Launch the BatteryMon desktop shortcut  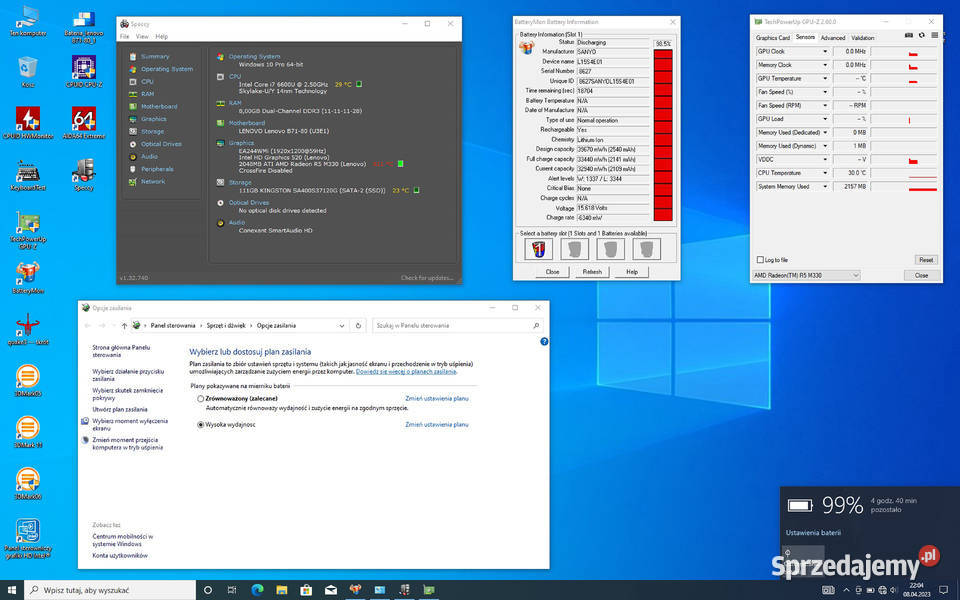point(28,279)
